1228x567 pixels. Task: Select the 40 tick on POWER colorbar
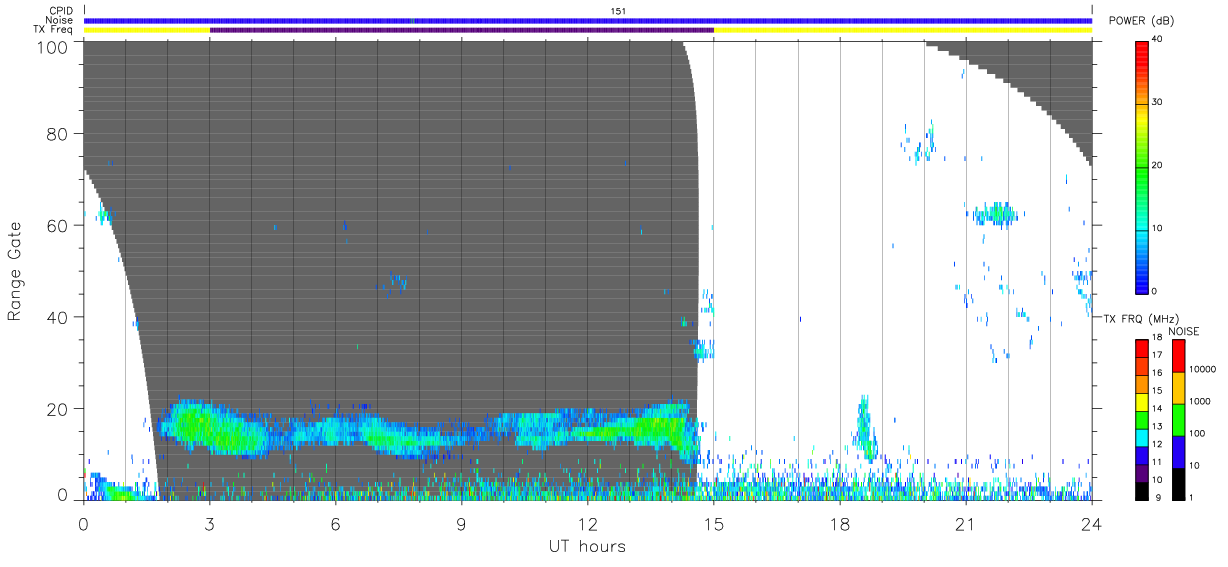tap(1157, 40)
